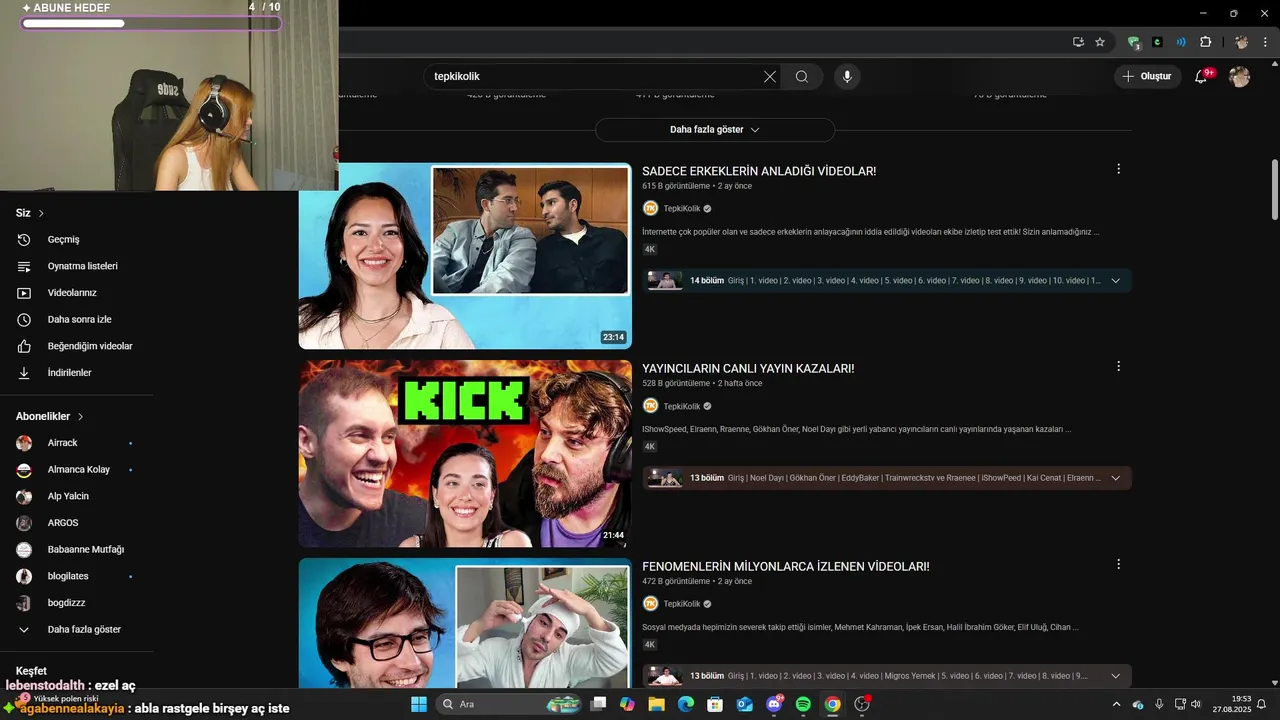Click install app icon in address bar
The image size is (1280, 720).
1078,42
